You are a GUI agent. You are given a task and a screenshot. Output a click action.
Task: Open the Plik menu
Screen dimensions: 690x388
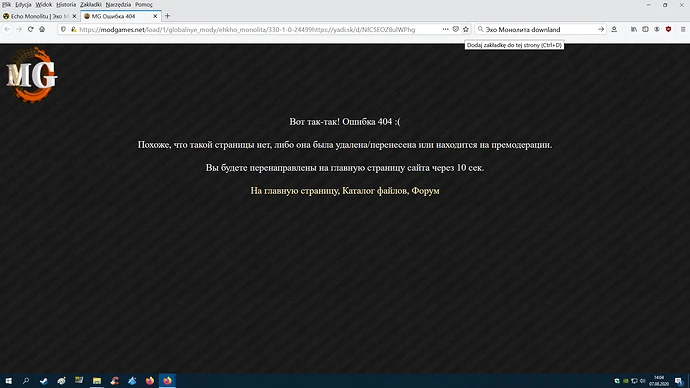pyautogui.click(x=7, y=4)
